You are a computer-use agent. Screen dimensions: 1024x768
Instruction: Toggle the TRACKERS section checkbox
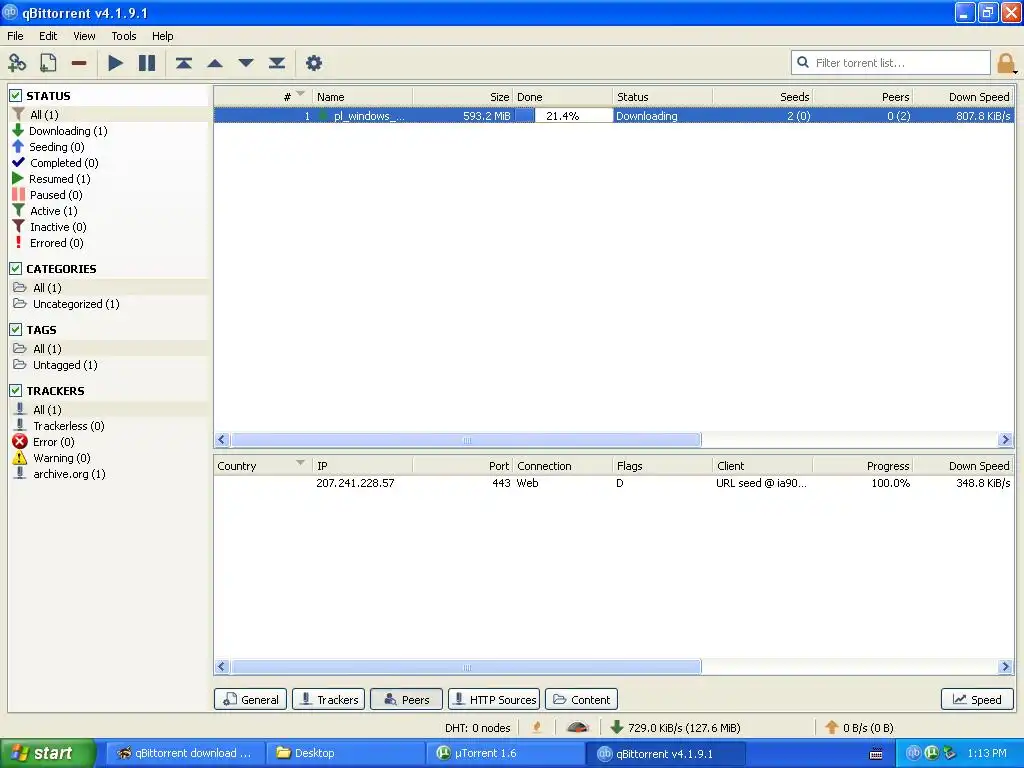pyautogui.click(x=16, y=391)
